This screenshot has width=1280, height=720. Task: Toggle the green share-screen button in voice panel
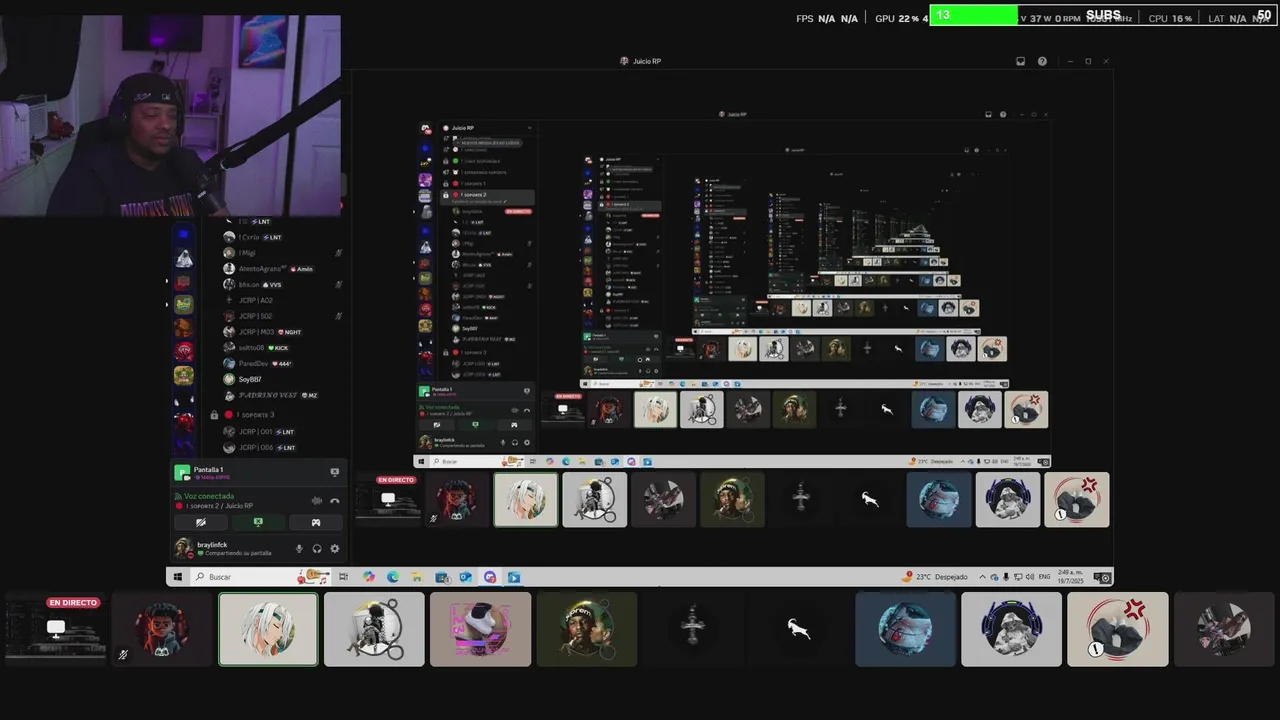(x=258, y=522)
